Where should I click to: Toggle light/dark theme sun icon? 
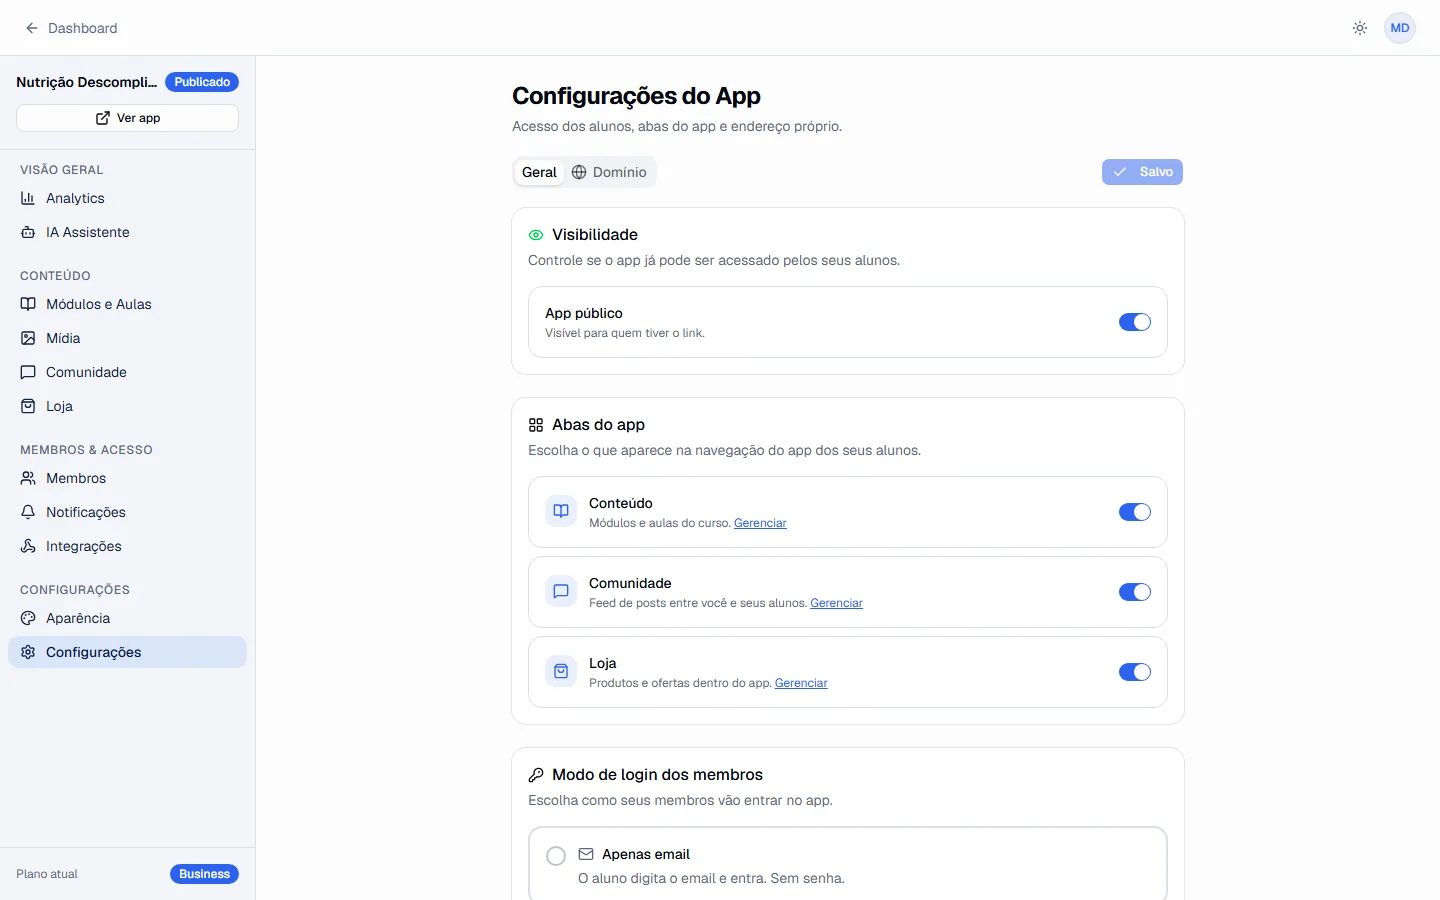click(1360, 28)
